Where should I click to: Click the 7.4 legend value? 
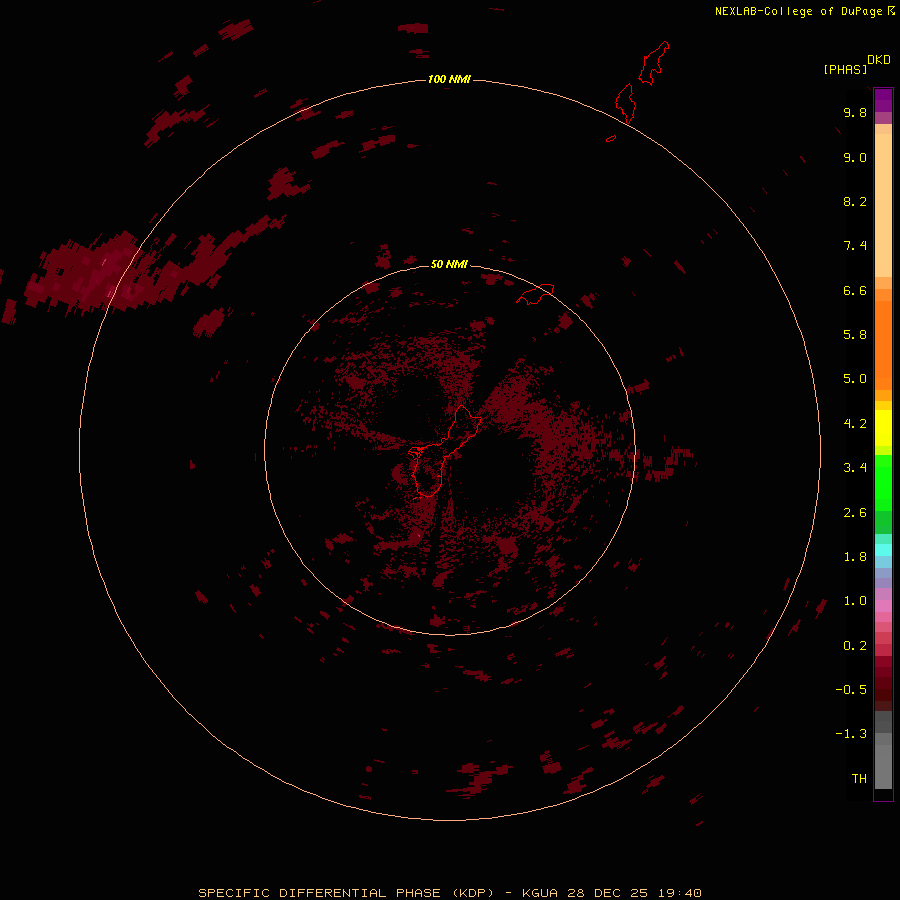855,246
